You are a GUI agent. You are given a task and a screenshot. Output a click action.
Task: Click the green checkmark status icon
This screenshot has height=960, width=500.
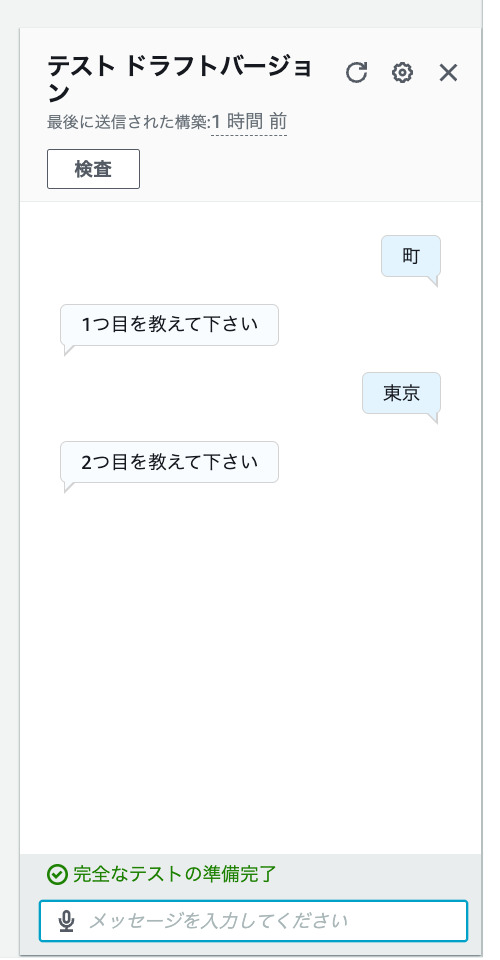point(57,875)
